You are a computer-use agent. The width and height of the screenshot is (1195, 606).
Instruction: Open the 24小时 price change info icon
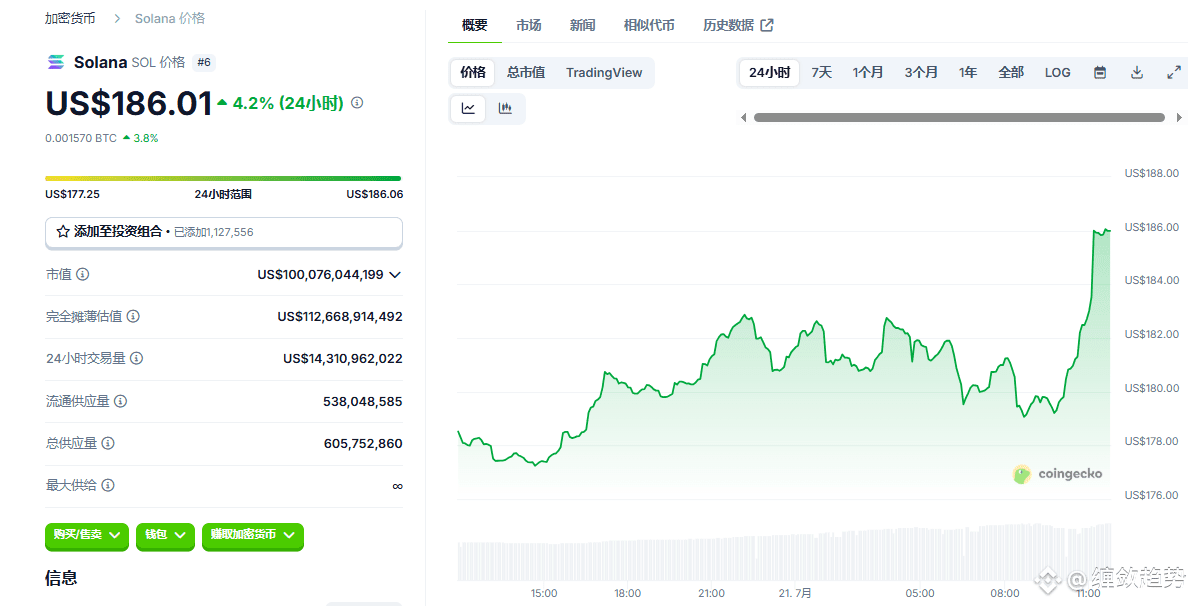coord(357,102)
